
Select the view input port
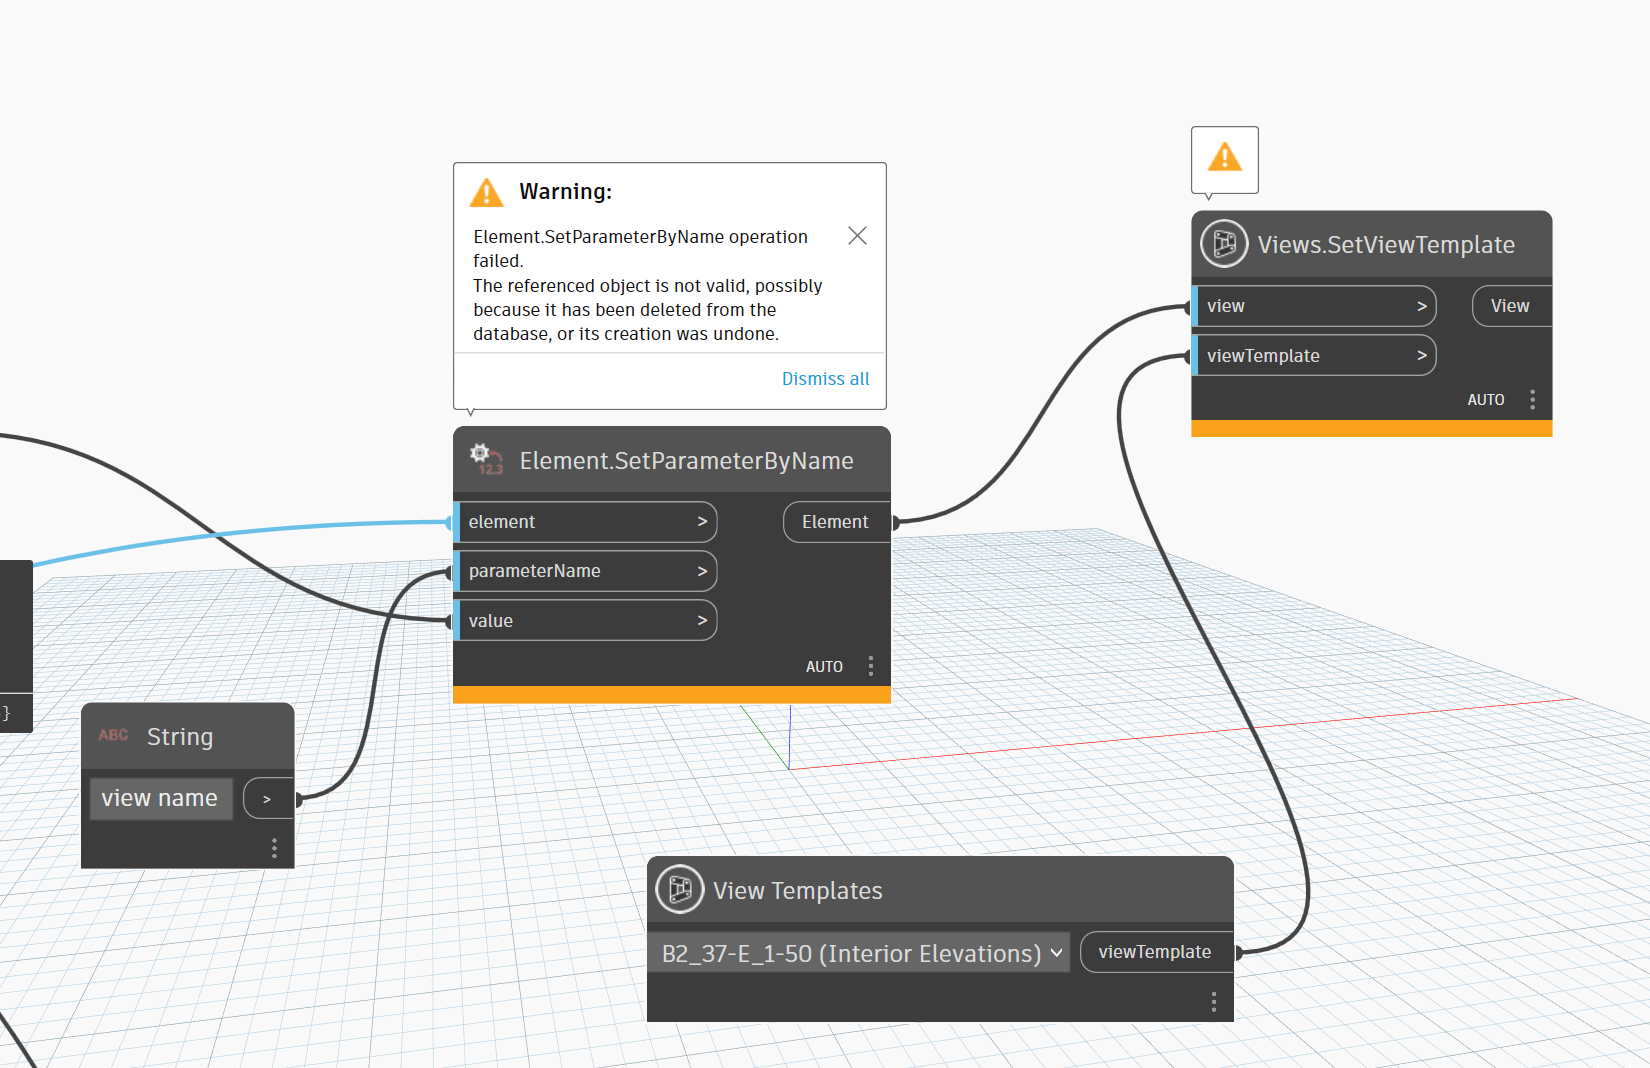pos(1315,306)
